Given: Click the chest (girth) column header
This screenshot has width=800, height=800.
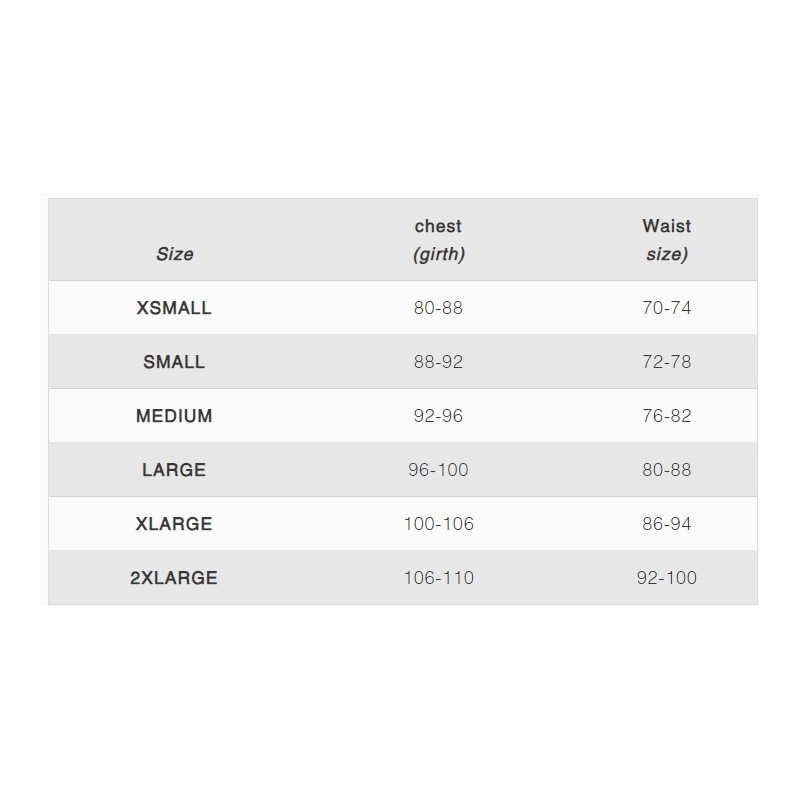Looking at the screenshot, I should [x=438, y=240].
